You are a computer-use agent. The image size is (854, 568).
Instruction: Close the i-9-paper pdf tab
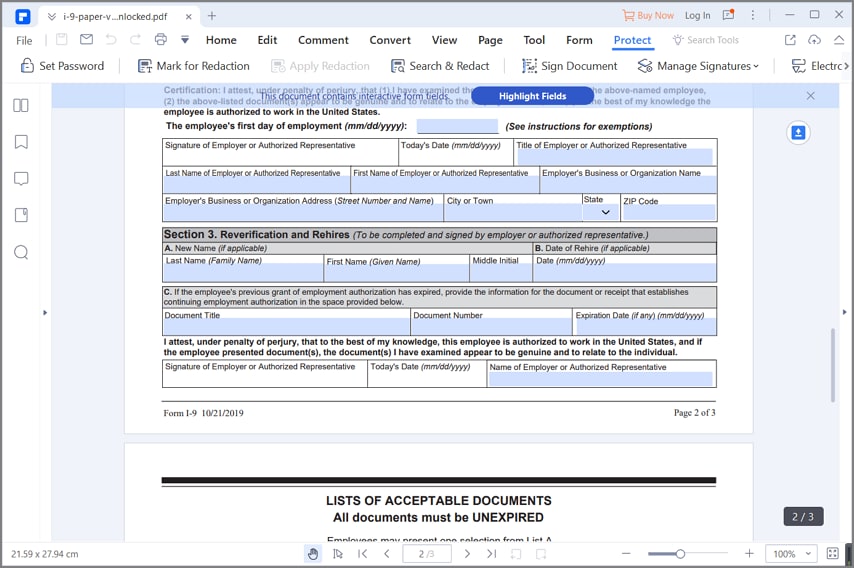pos(188,16)
